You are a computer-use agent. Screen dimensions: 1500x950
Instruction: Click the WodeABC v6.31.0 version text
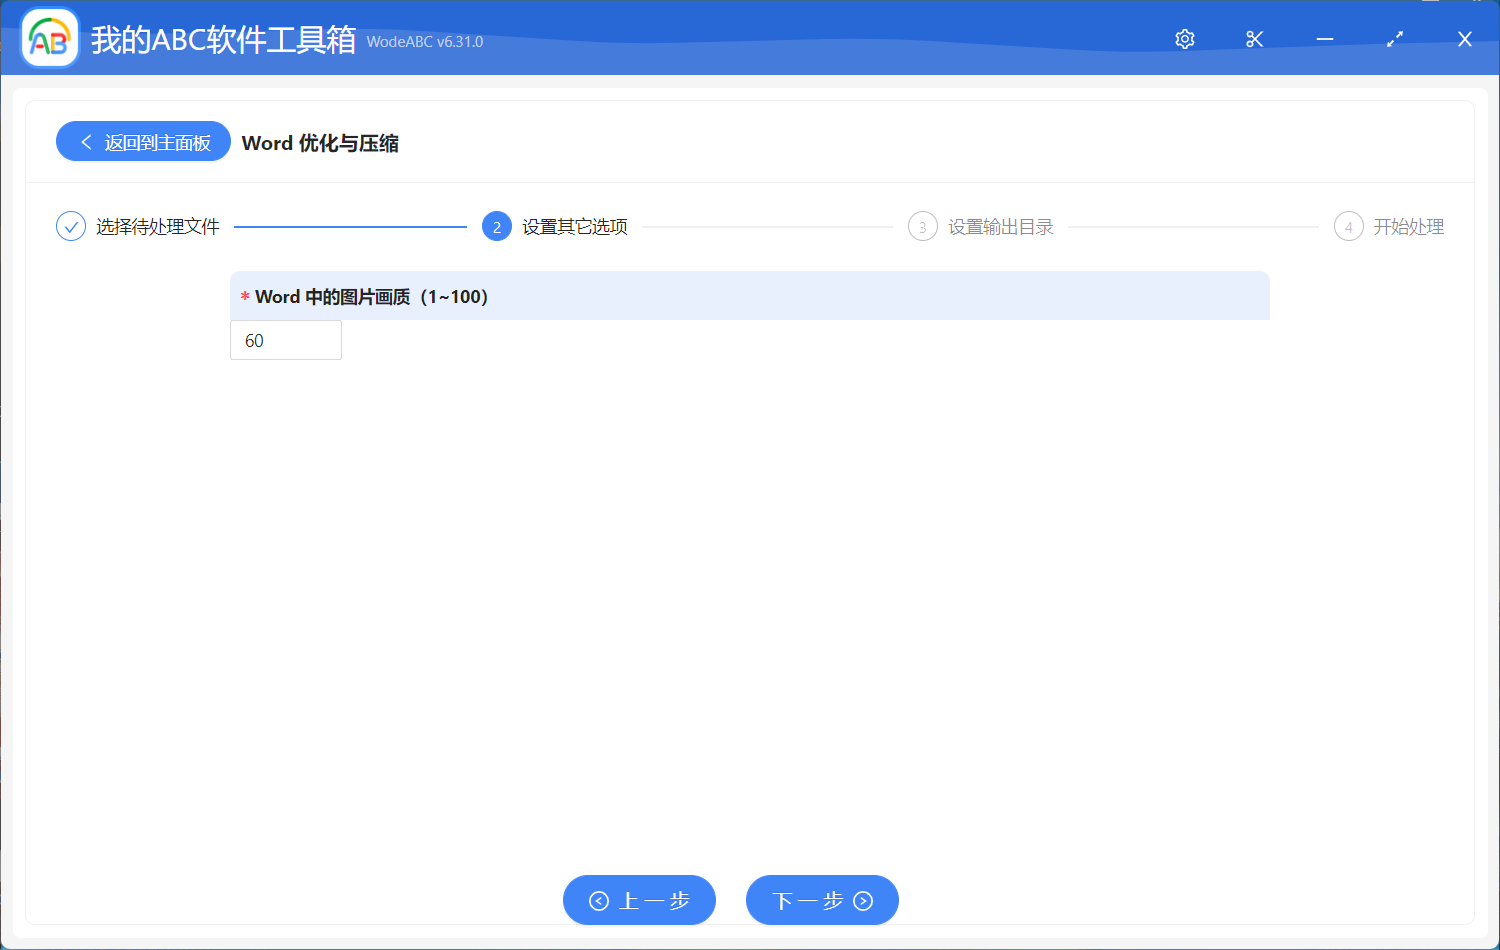pos(424,42)
